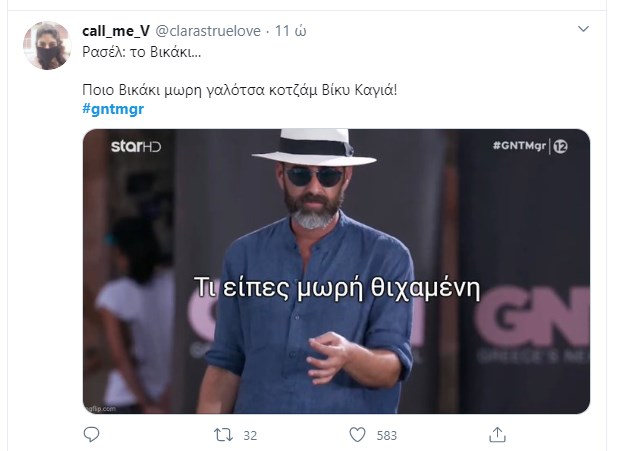Click the #GNTMgr overlay tag in the GIF
The width and height of the screenshot is (627, 451).
pyautogui.click(x=519, y=146)
